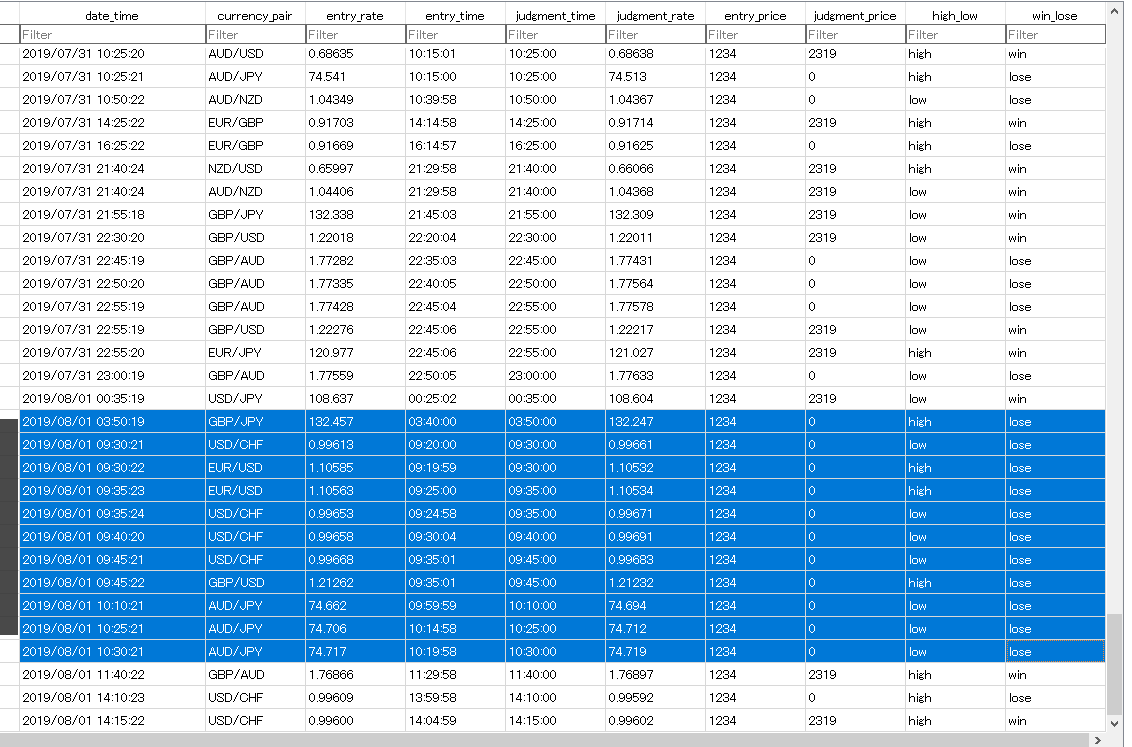
Task: Focus the entry_rate filter field
Action: coord(355,35)
